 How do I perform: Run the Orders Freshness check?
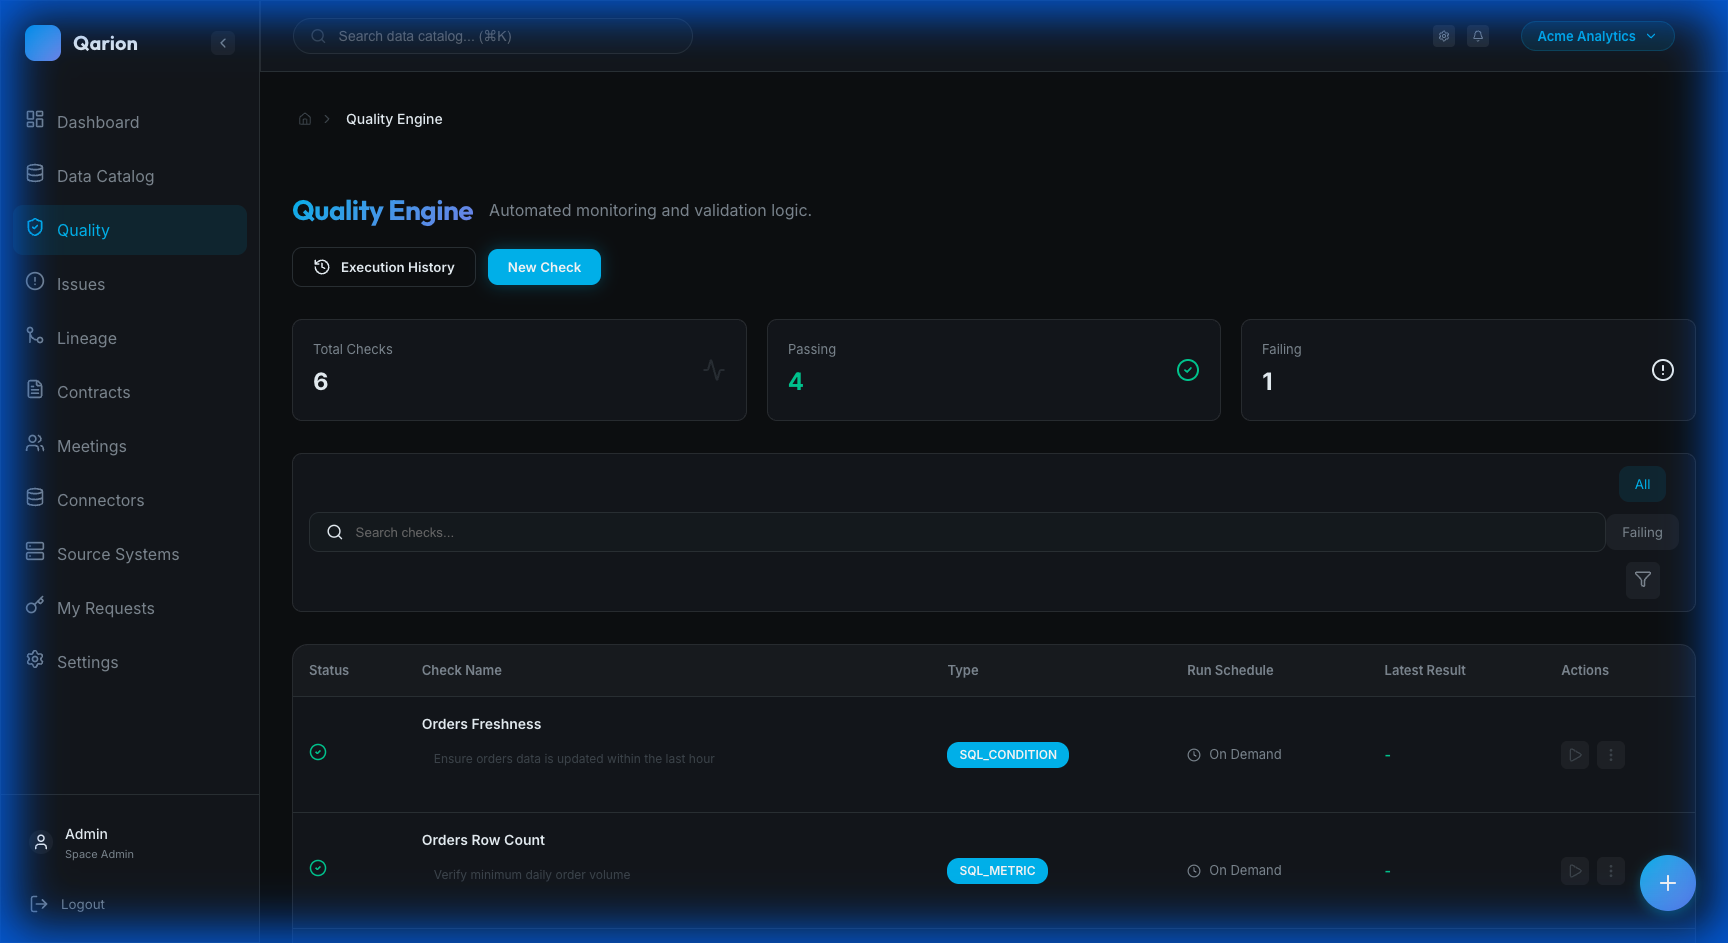click(1574, 755)
